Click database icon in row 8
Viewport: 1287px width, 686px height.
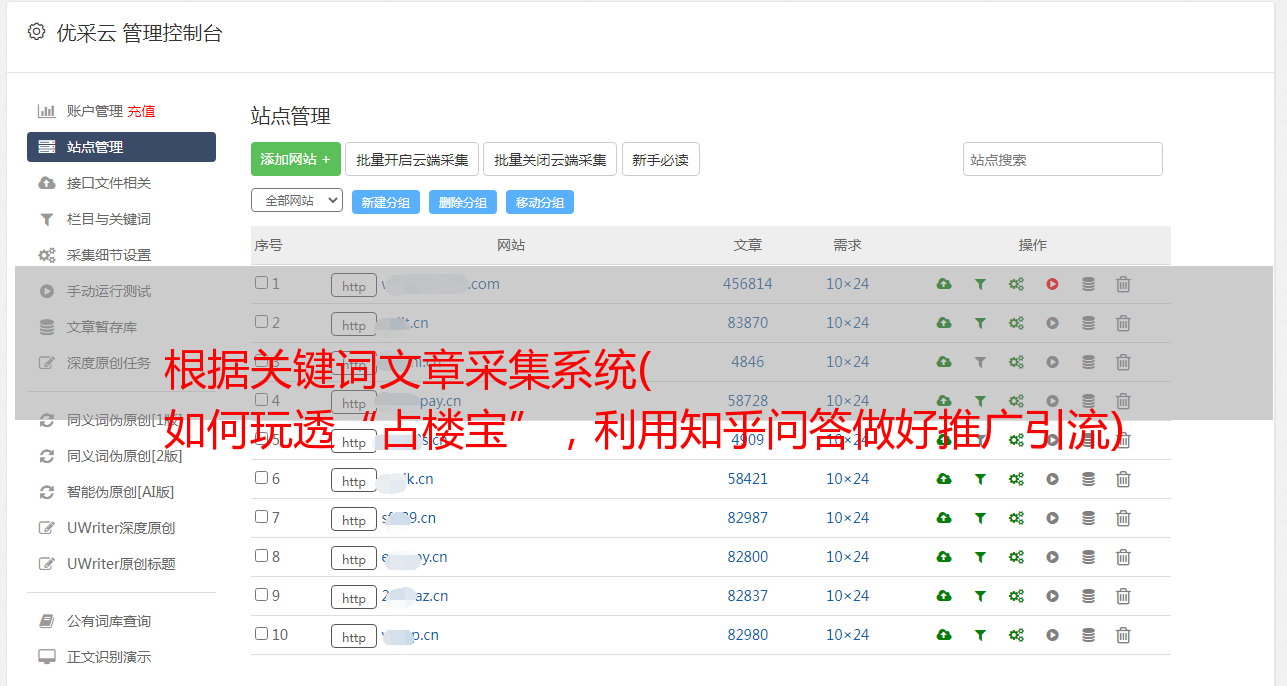click(x=1088, y=557)
